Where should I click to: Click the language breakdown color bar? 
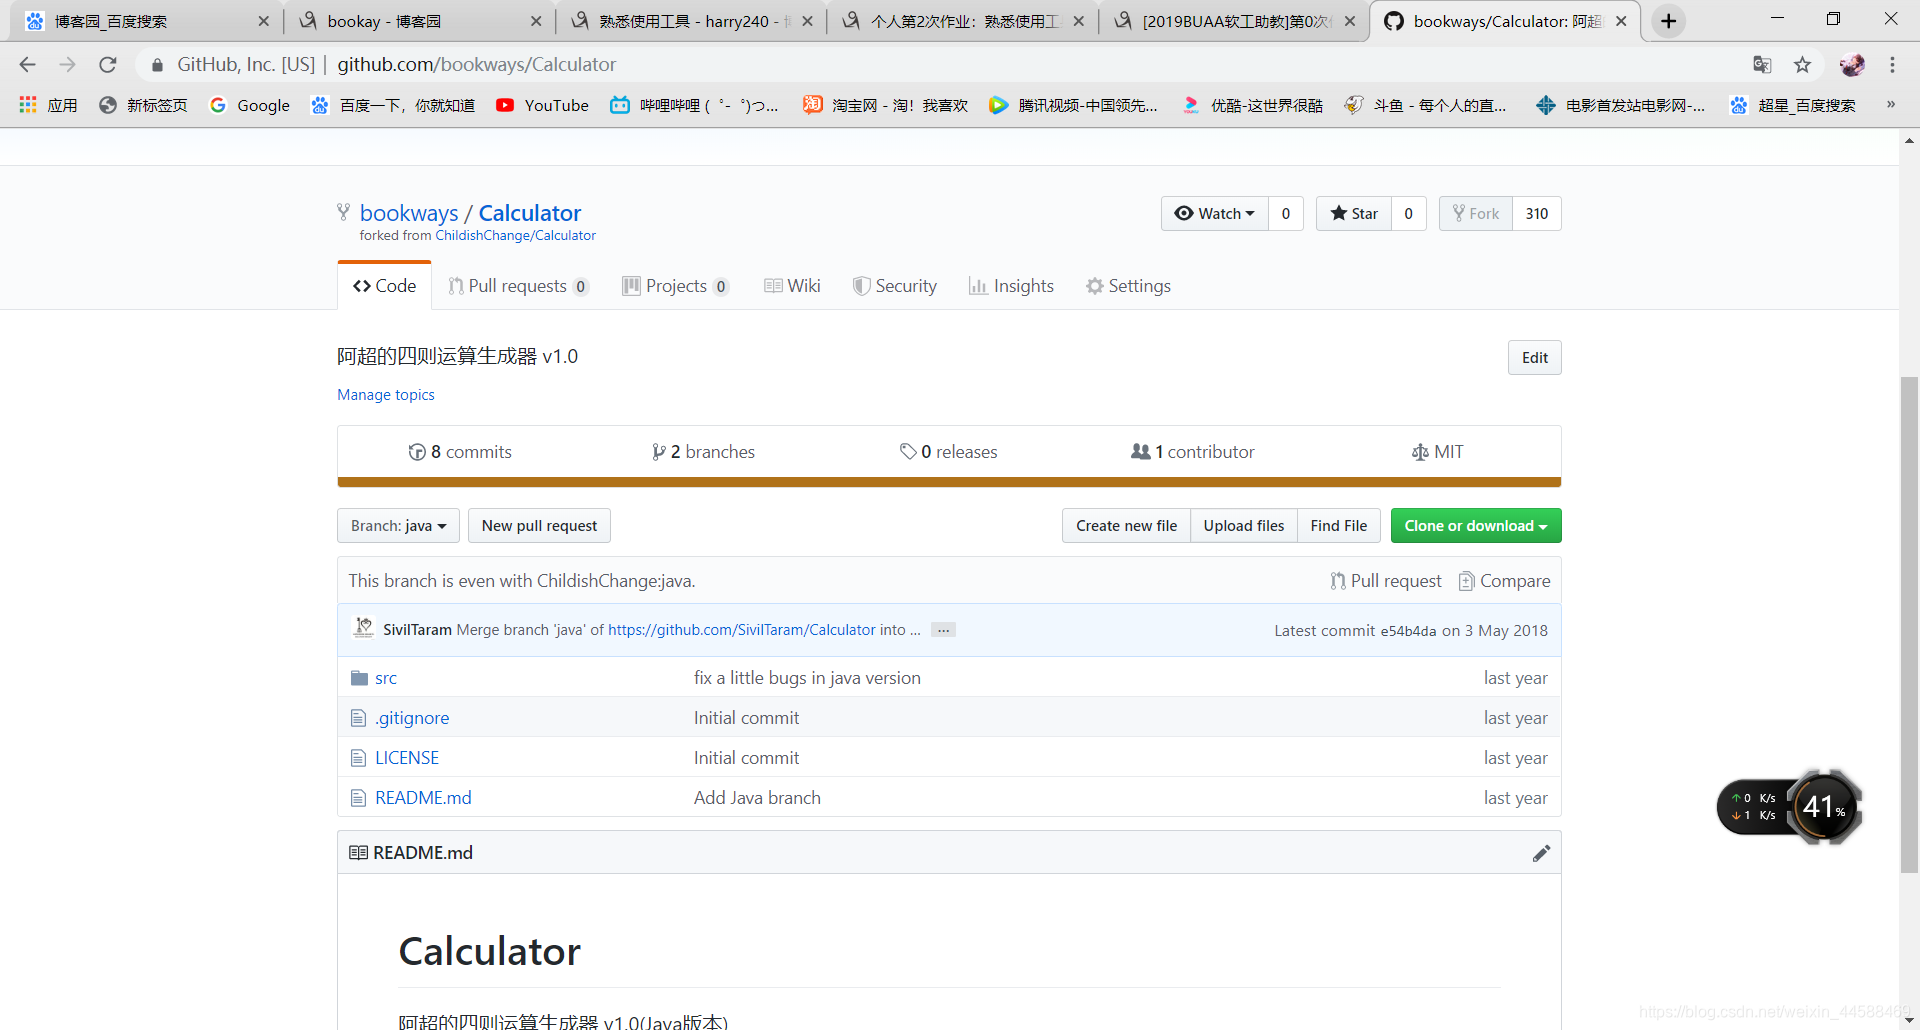coord(949,482)
